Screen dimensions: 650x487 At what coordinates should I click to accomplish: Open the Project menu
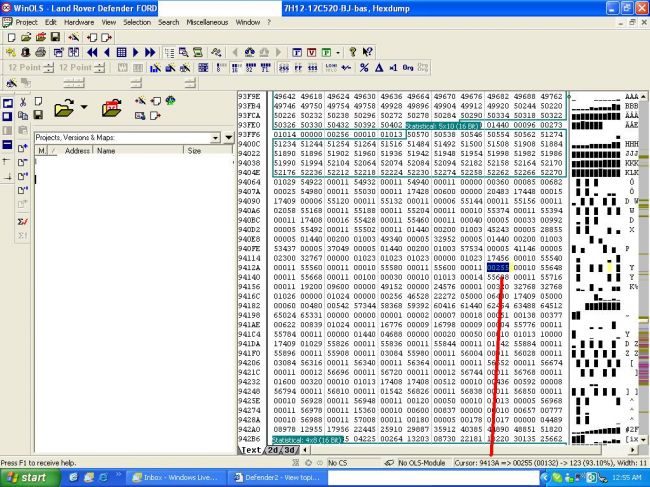click(x=27, y=22)
